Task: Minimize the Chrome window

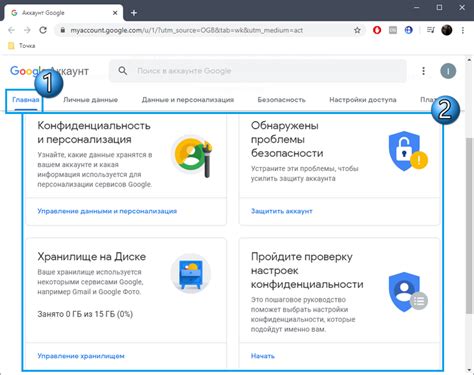Action: (x=417, y=7)
